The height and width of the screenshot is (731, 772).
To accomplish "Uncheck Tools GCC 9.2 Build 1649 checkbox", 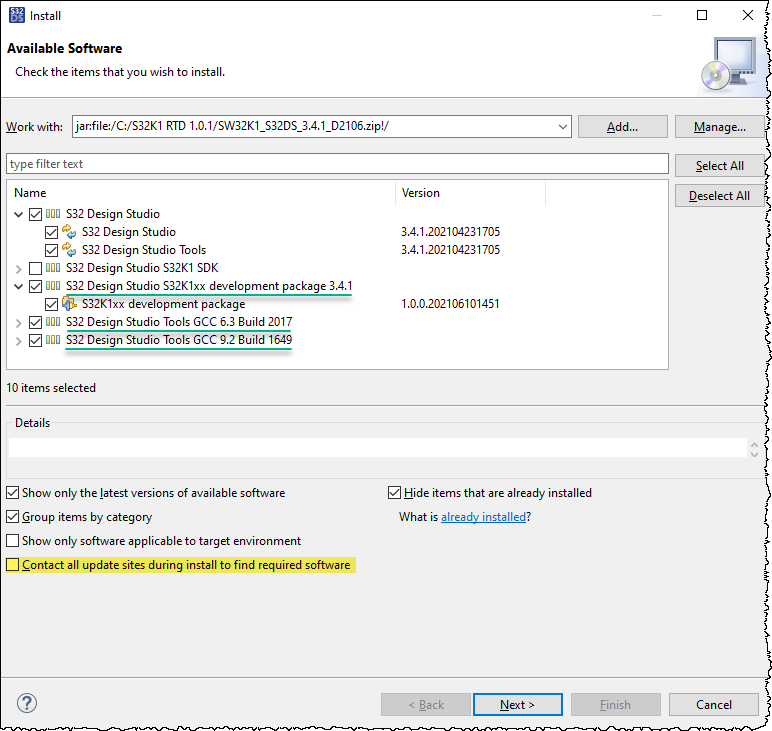I will pyautogui.click(x=35, y=340).
